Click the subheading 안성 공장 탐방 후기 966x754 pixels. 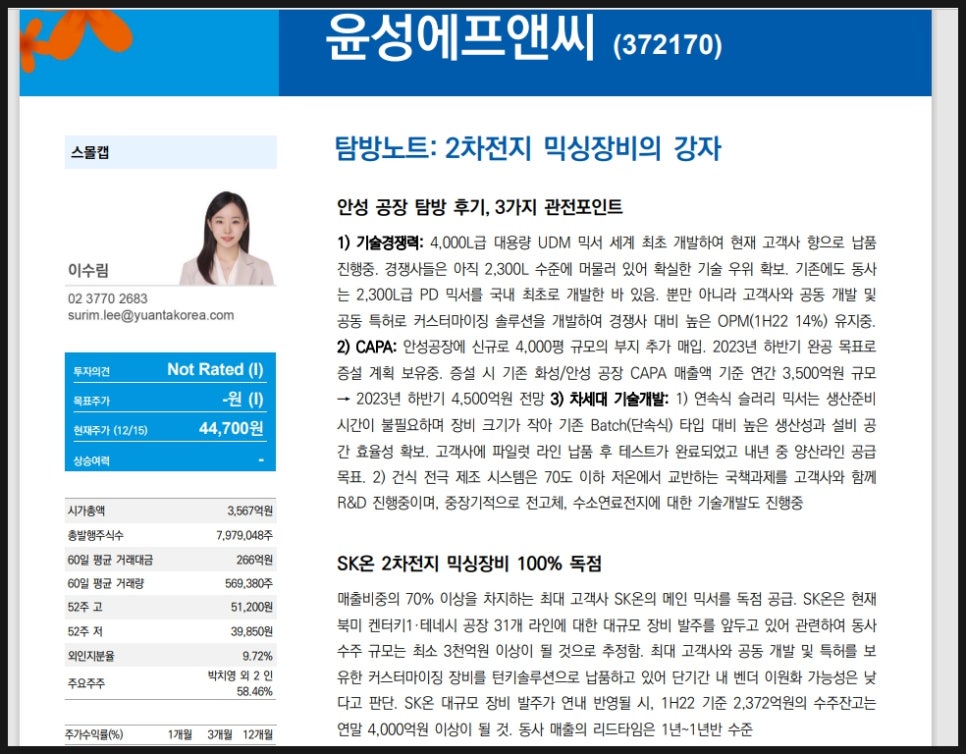(411, 207)
